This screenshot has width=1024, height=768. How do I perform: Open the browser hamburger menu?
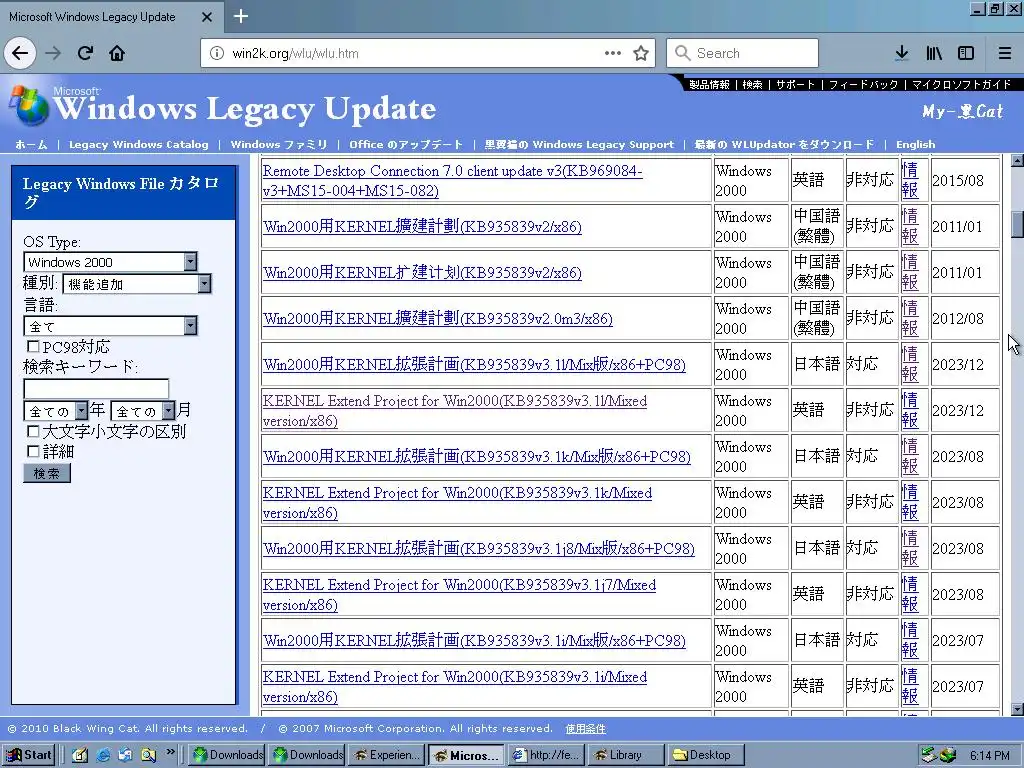(x=1005, y=53)
